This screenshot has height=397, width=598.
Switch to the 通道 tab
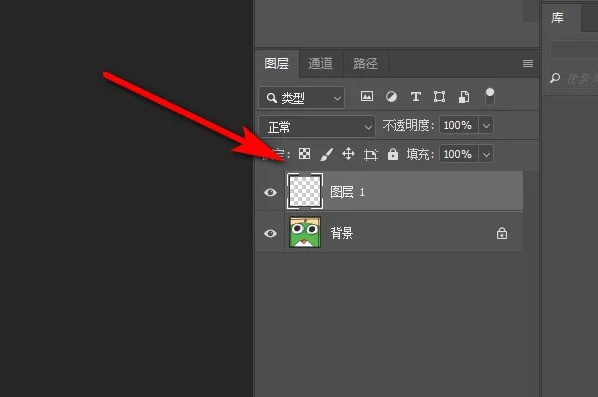[x=321, y=63]
